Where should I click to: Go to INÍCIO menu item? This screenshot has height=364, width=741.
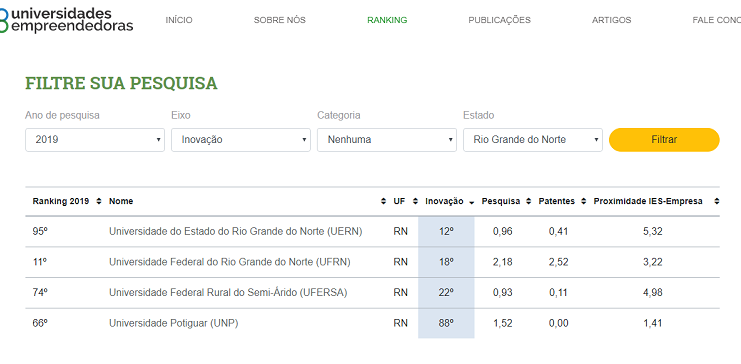pos(179,20)
